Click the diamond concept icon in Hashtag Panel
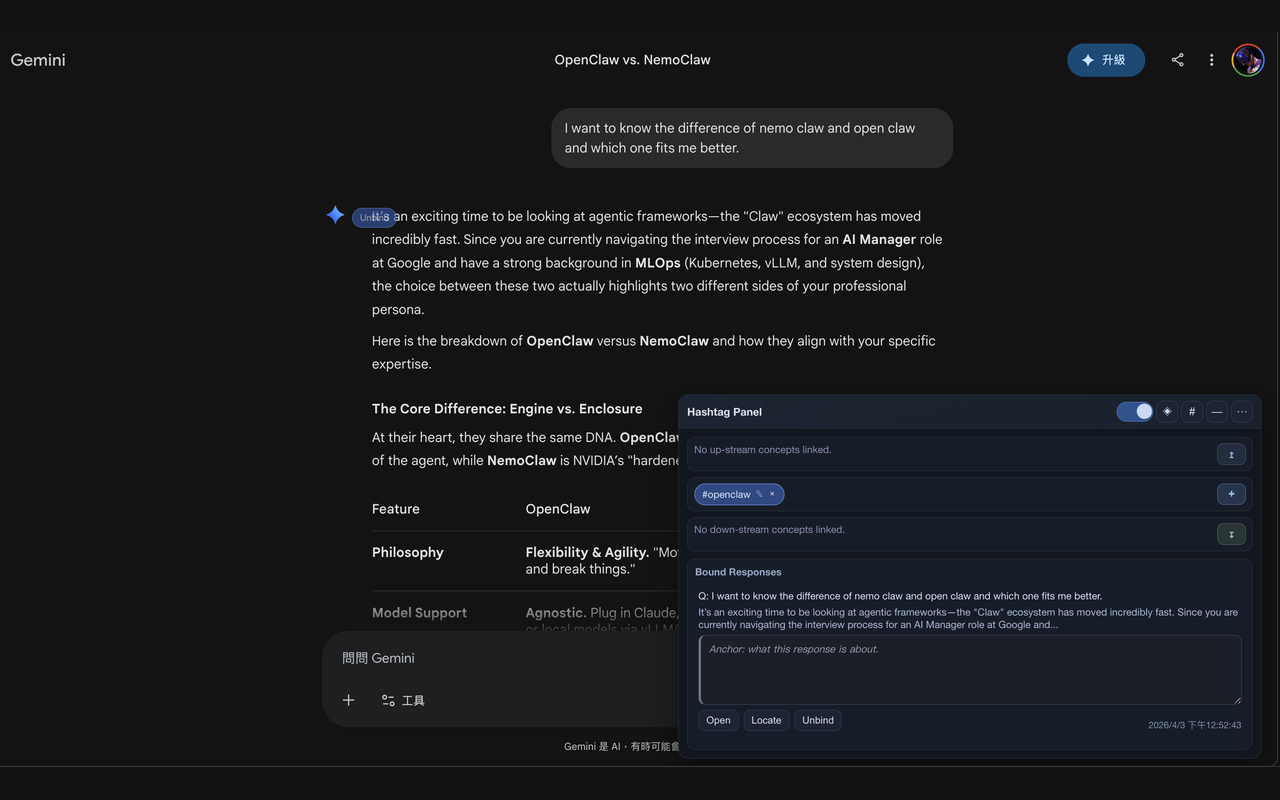Image resolution: width=1280 pixels, height=800 pixels. coord(1166,411)
